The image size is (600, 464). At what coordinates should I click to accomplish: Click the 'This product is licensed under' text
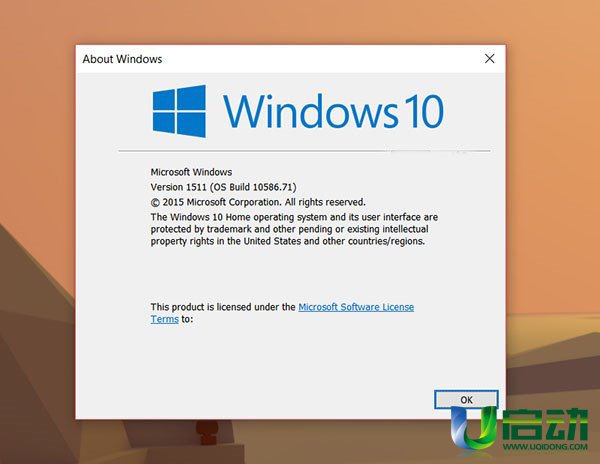tap(223, 307)
